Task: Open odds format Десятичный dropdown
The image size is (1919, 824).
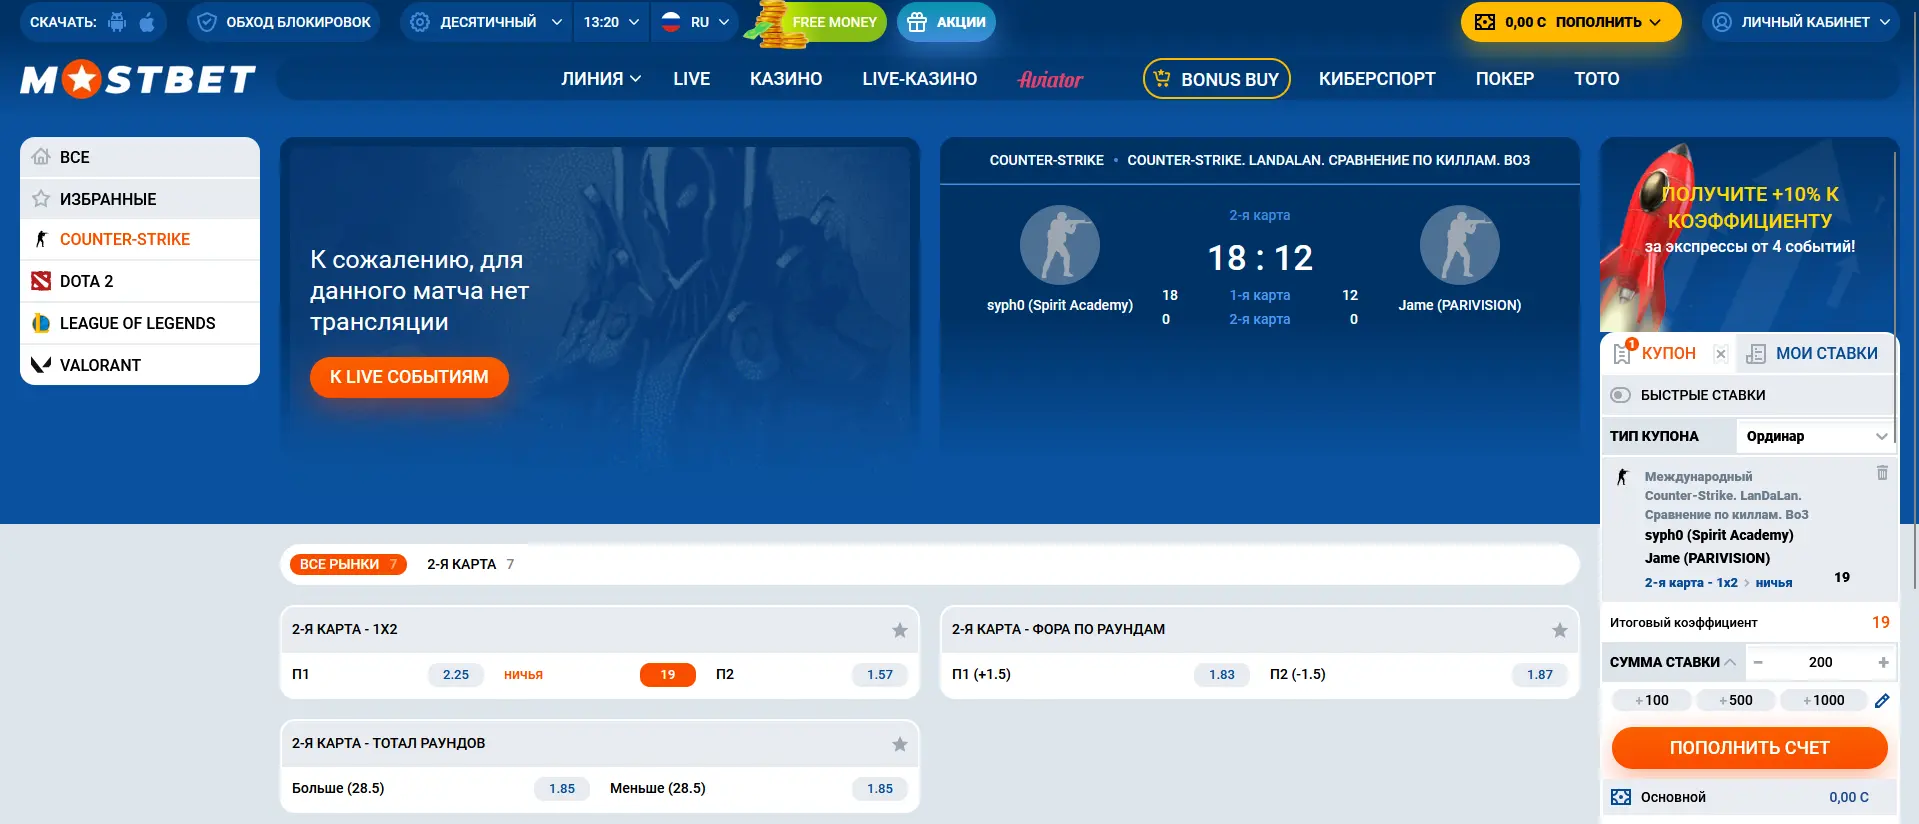Action: coord(487,22)
